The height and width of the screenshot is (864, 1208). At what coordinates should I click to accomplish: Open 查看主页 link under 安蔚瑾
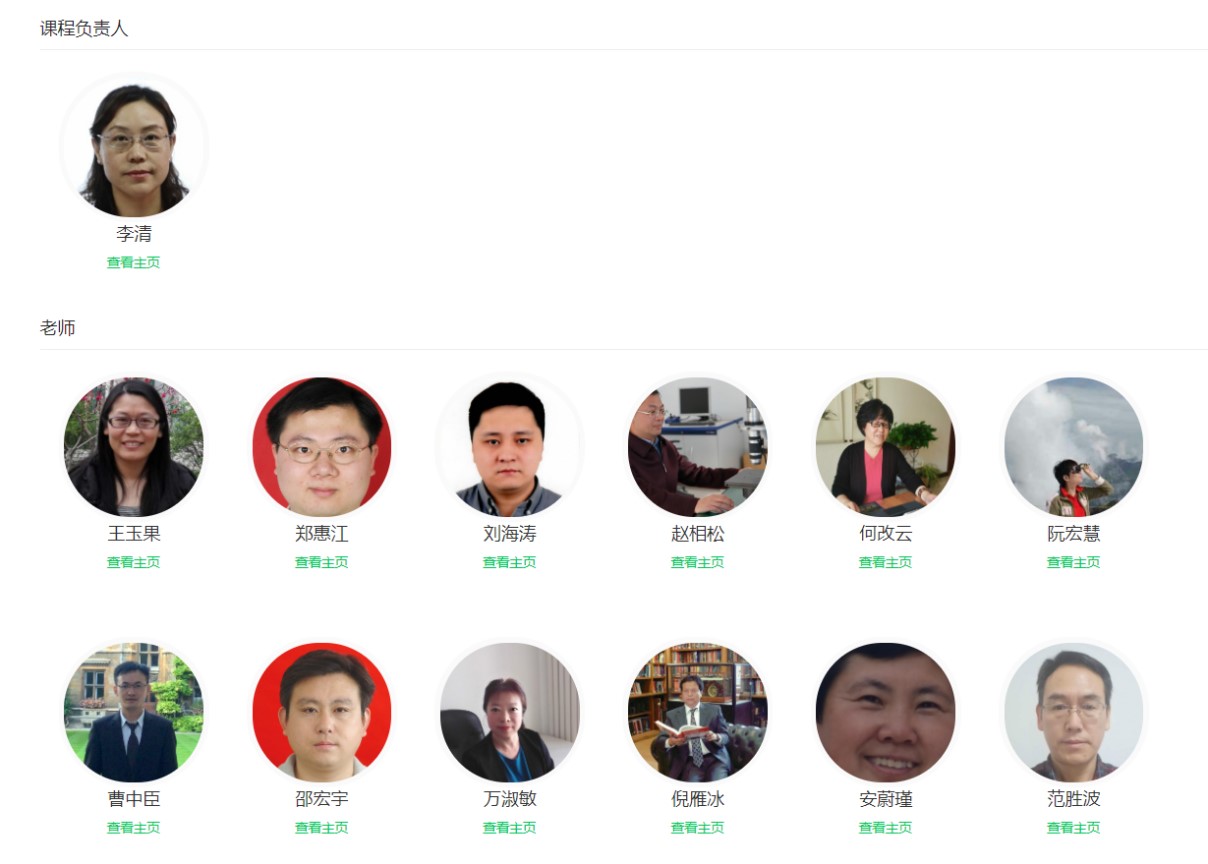pos(886,828)
